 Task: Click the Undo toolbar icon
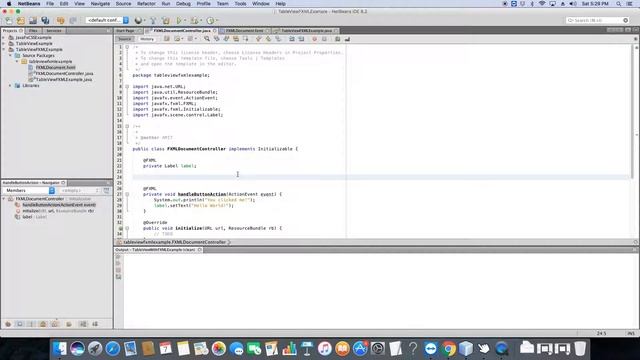tap(61, 20)
